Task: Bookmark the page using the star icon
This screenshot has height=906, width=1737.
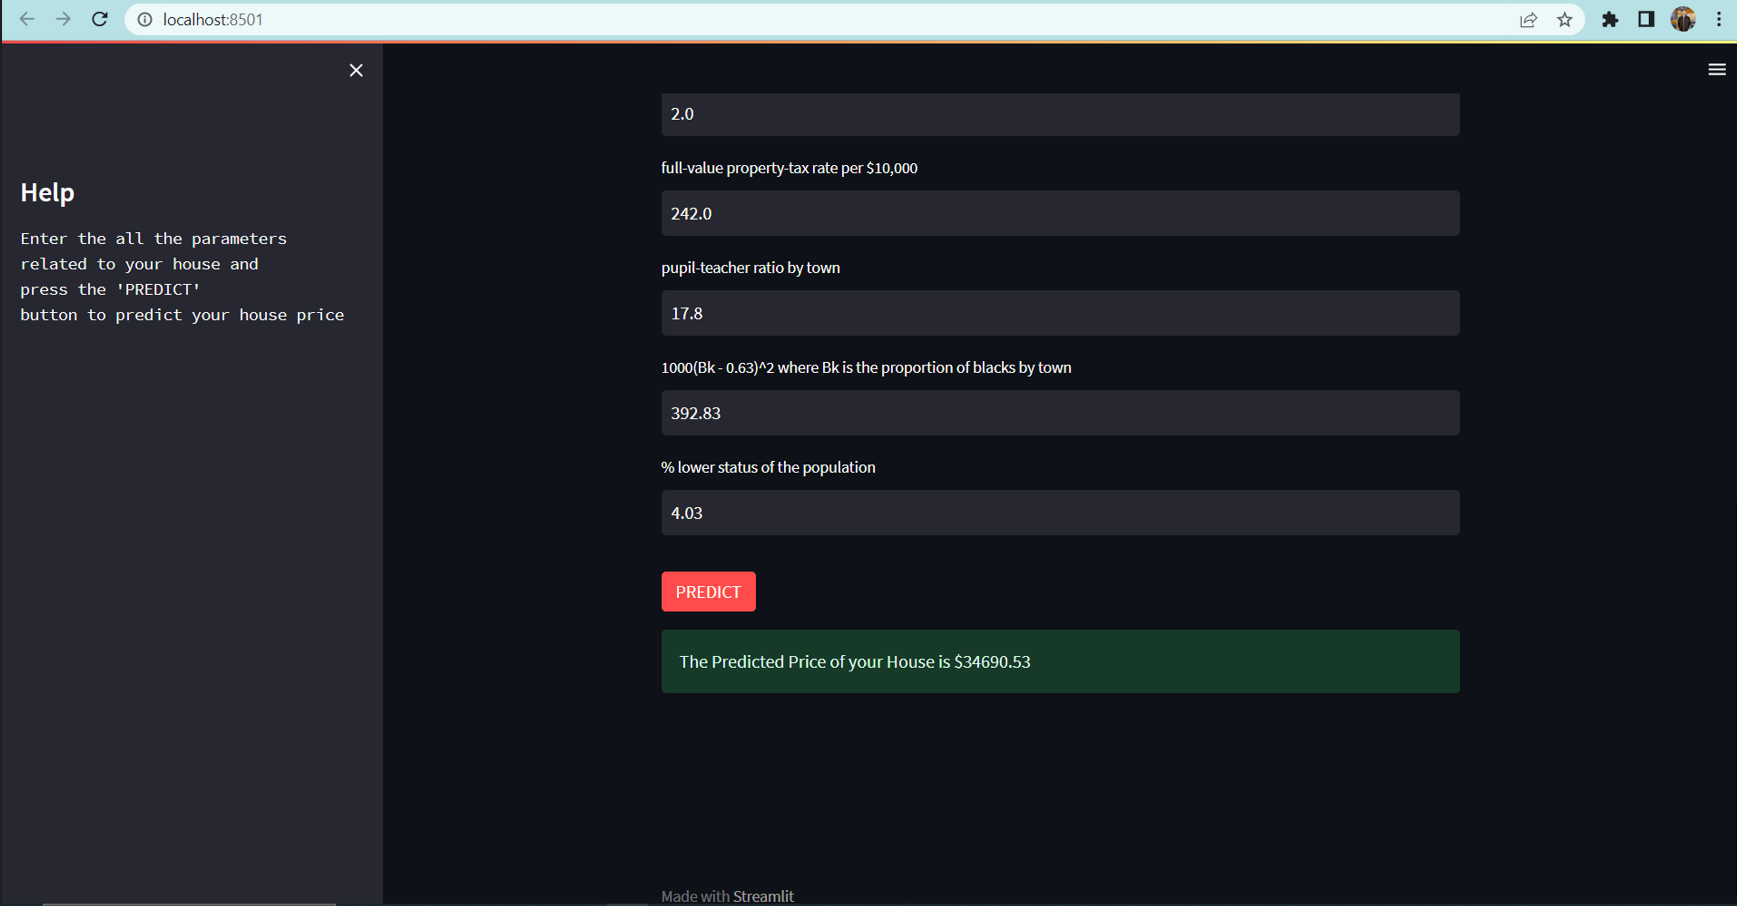Action: pyautogui.click(x=1565, y=19)
